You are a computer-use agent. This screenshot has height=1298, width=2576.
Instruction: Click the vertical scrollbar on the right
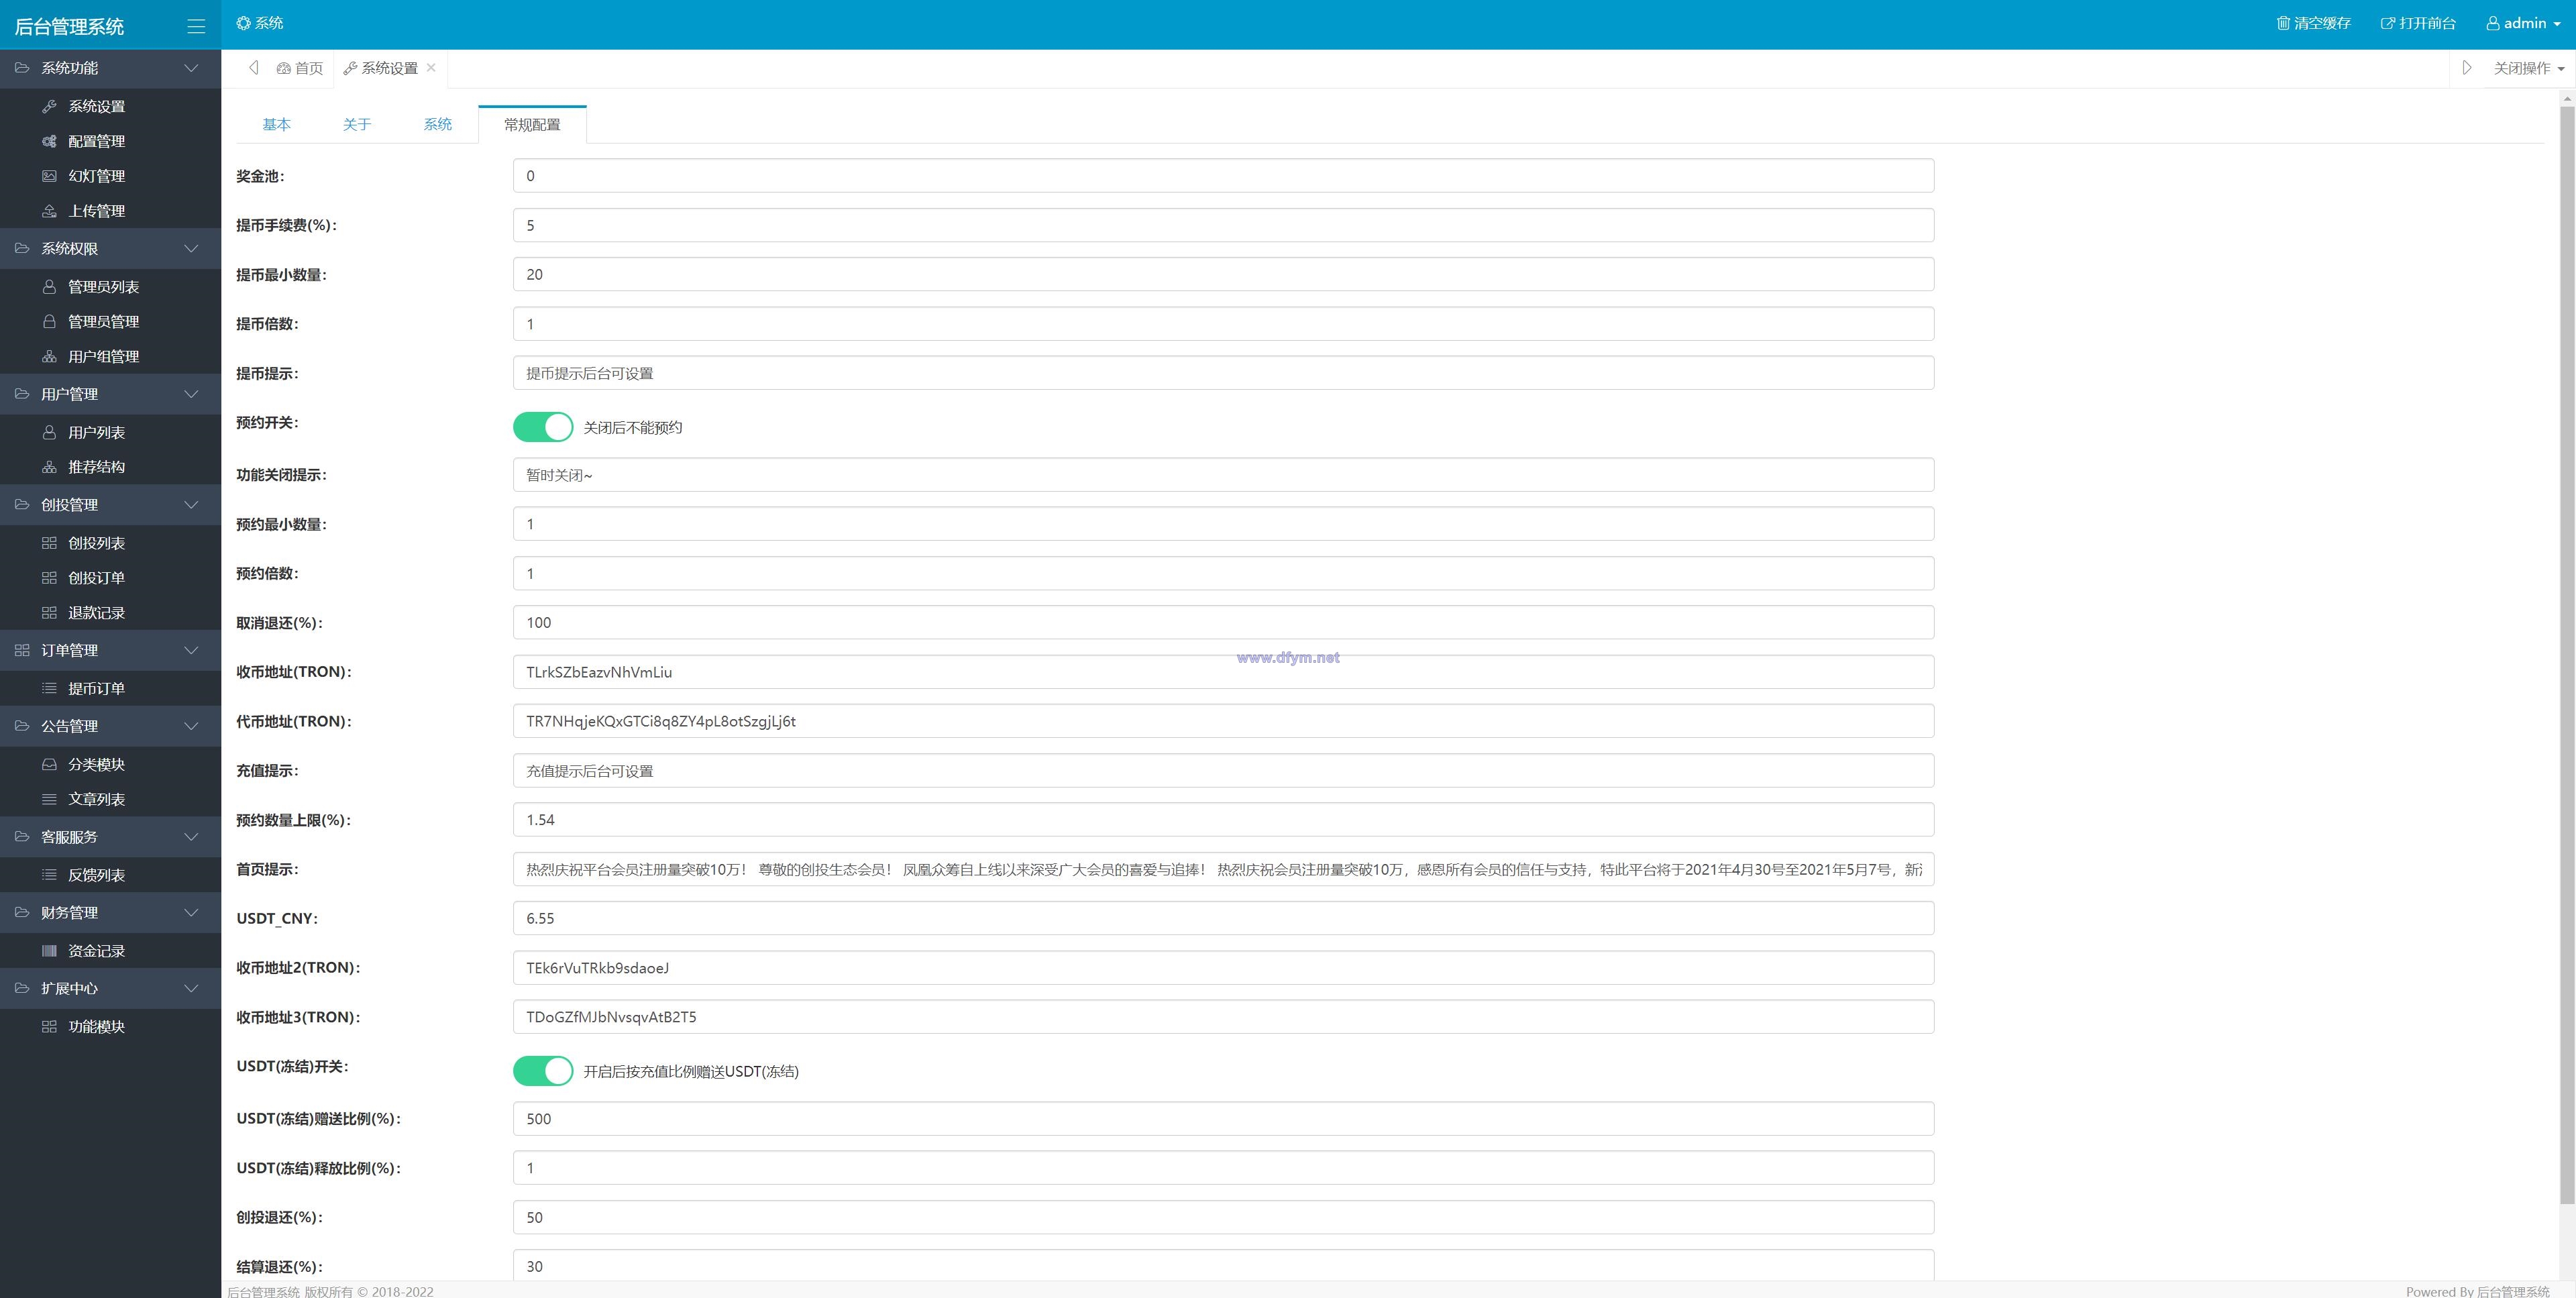(x=2567, y=655)
